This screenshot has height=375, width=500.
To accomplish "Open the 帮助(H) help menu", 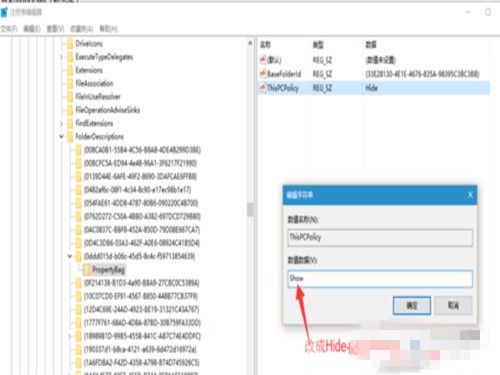I will (x=109, y=29).
